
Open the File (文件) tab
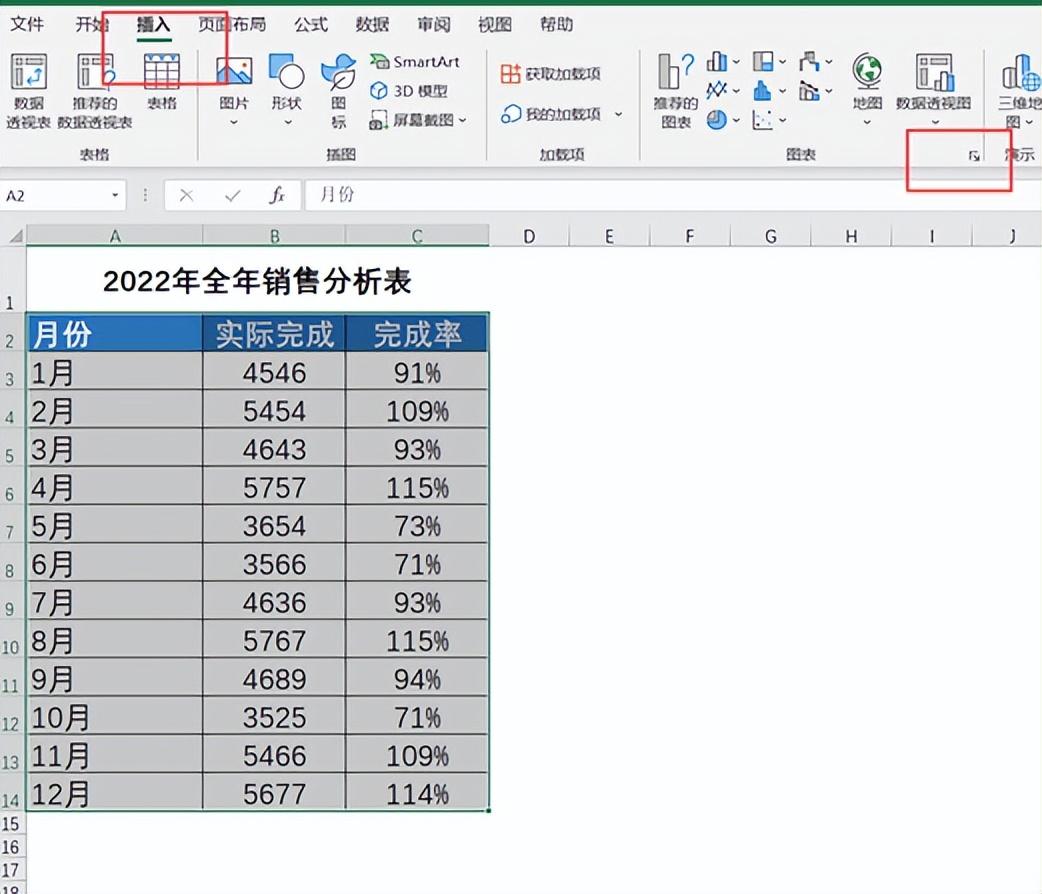pyautogui.click(x=27, y=25)
